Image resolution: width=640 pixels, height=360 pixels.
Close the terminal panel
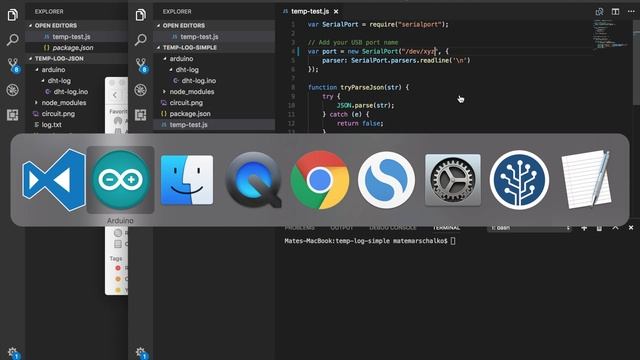coord(631,228)
